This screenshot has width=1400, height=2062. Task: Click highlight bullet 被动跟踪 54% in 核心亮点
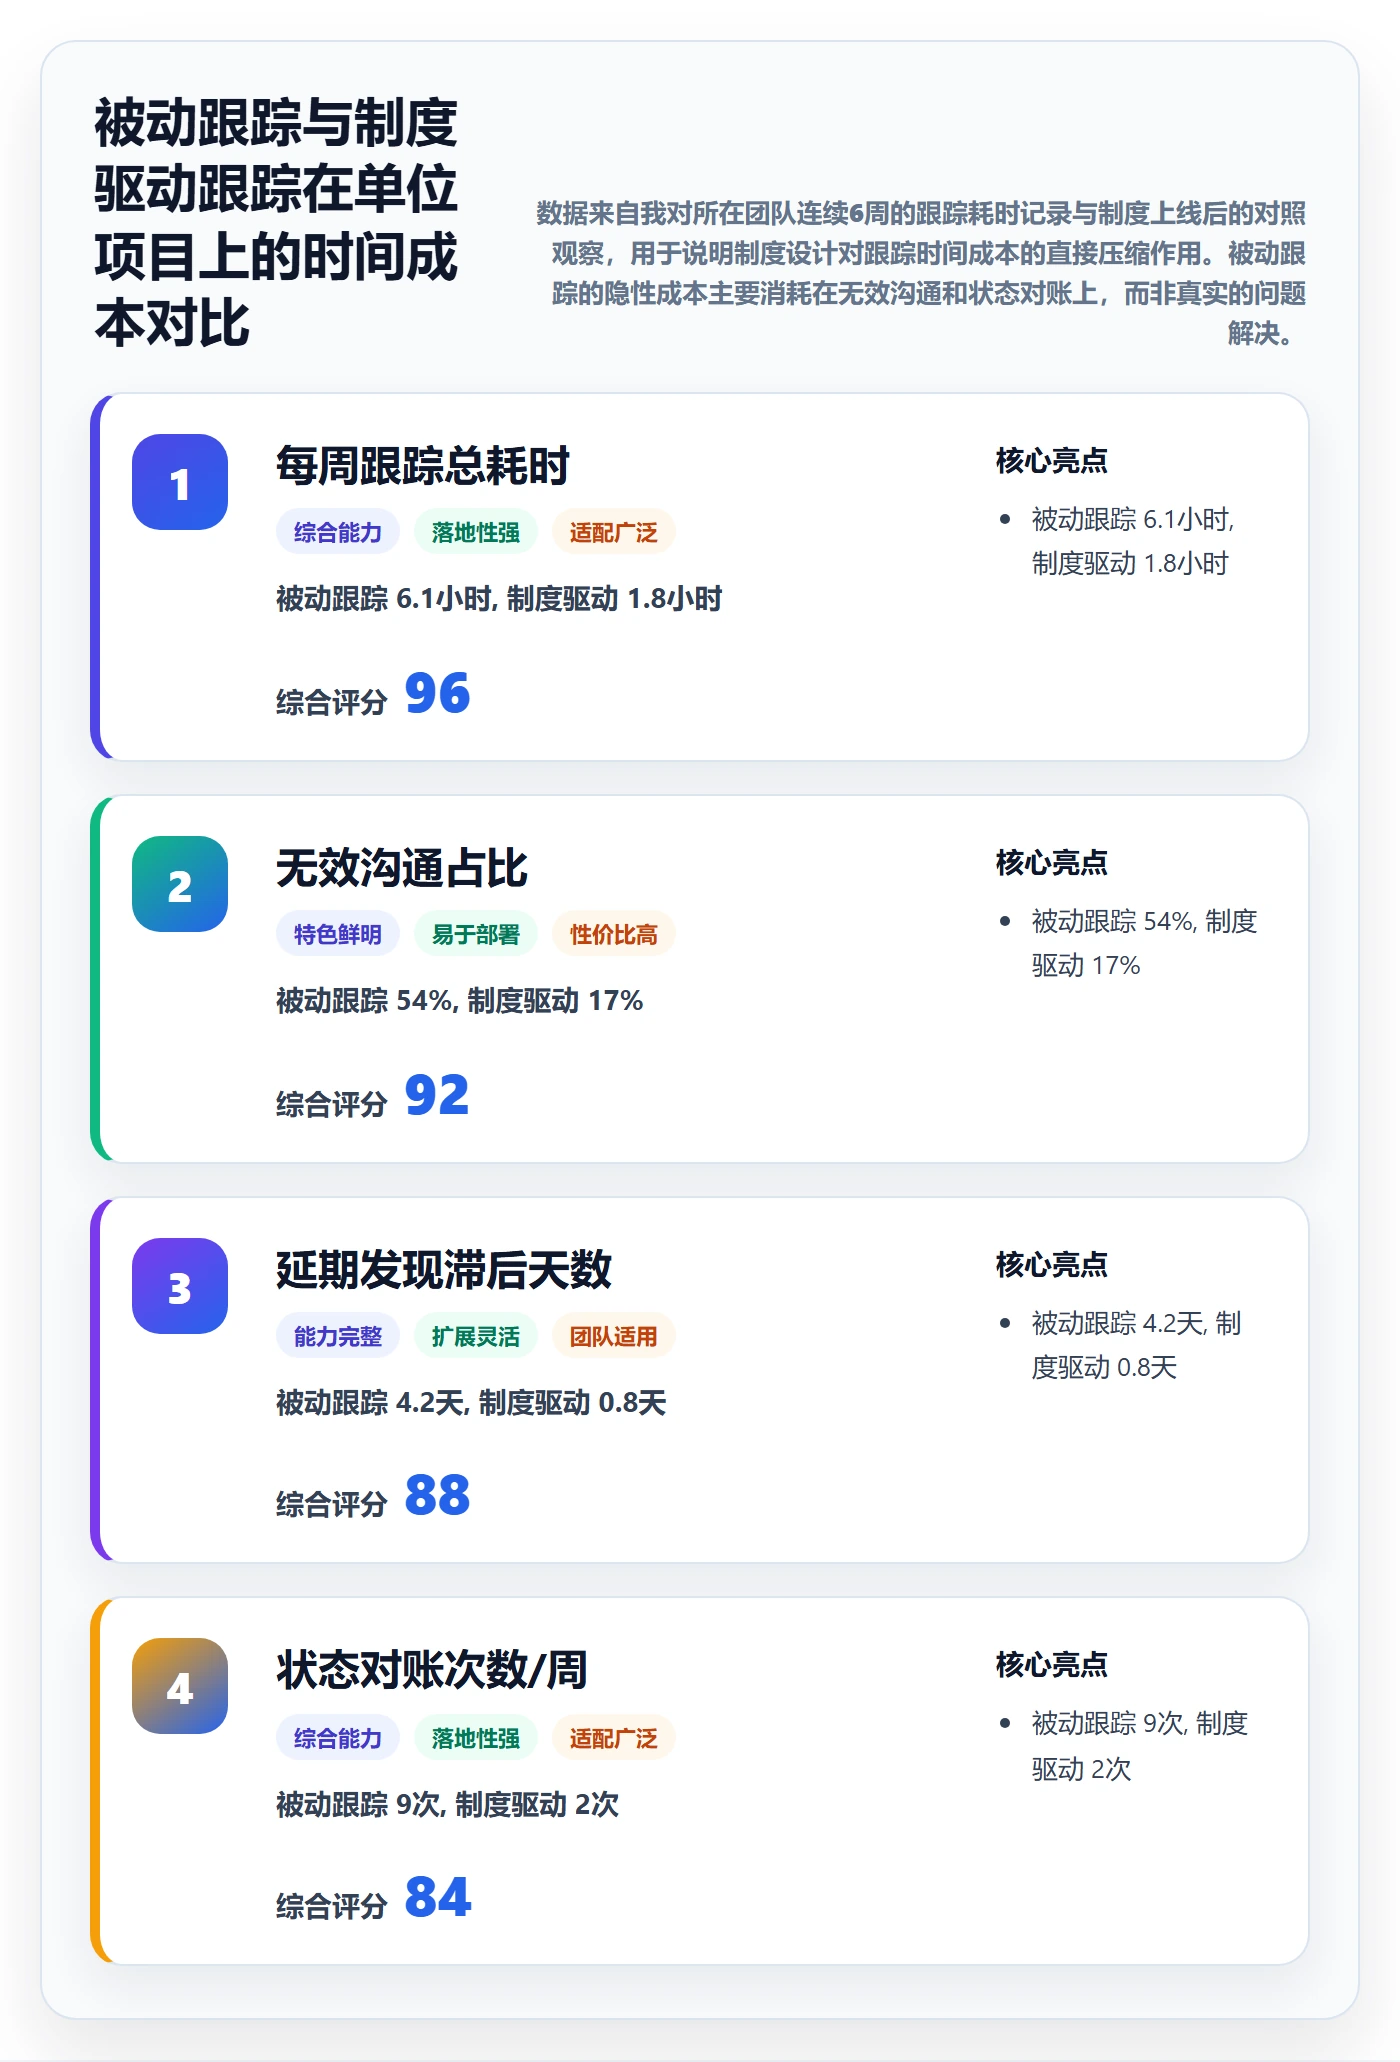(1144, 943)
